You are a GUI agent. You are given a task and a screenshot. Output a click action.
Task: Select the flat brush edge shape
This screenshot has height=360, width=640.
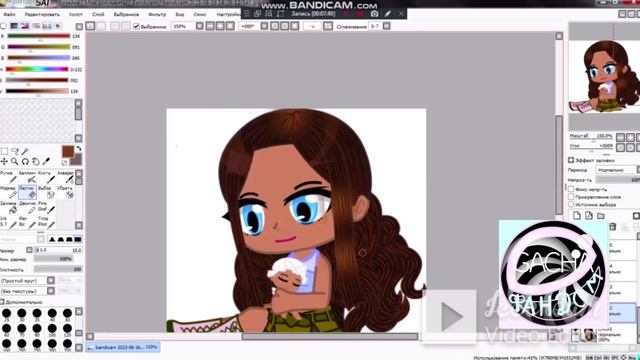tap(78, 239)
